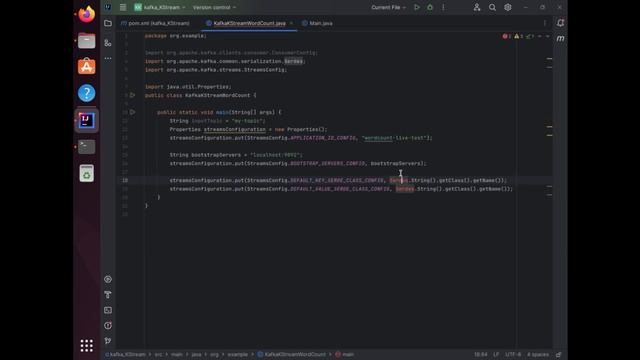Viewport: 640px width, 360px height.
Task: Open the More Actions menu in the title bar
Action: pyautogui.click(x=443, y=7)
